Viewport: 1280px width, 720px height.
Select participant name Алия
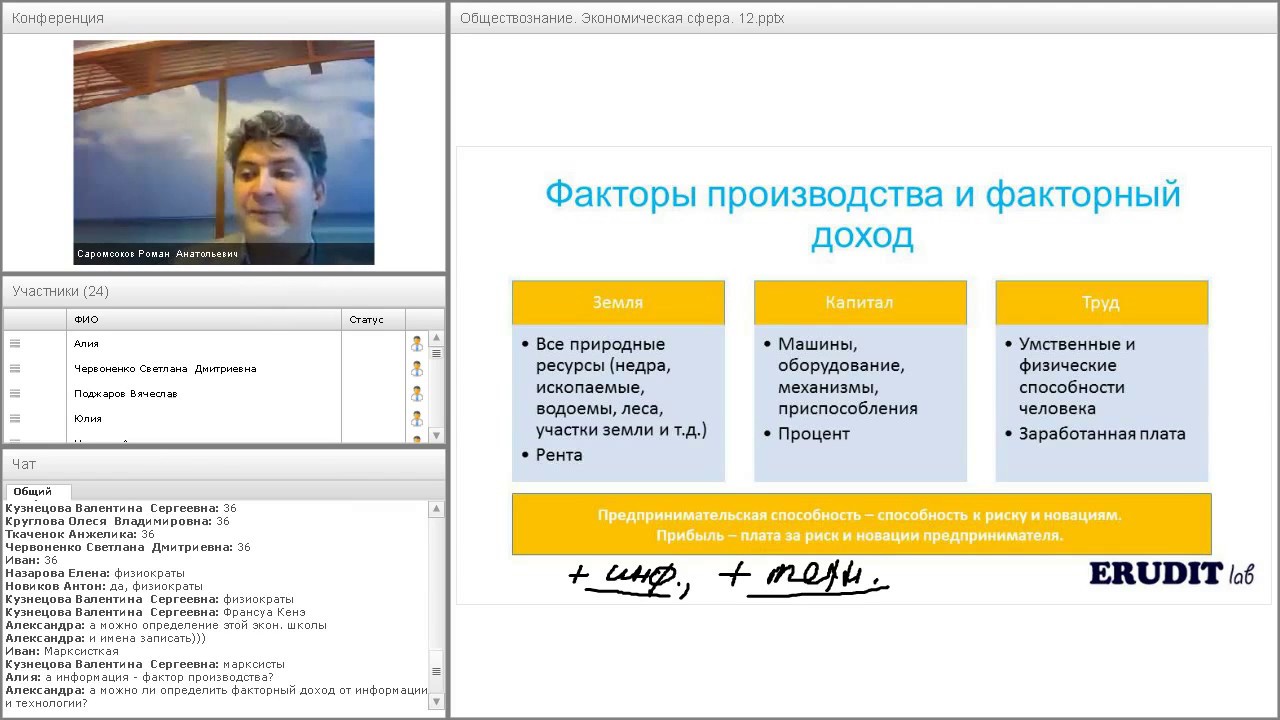point(86,343)
